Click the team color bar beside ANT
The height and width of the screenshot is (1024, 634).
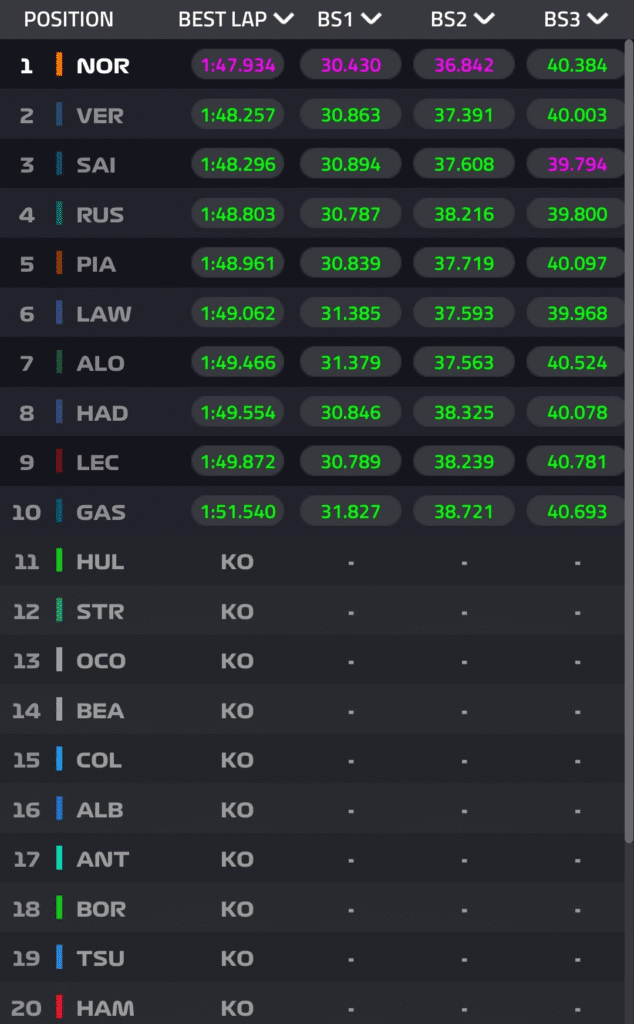(x=60, y=858)
